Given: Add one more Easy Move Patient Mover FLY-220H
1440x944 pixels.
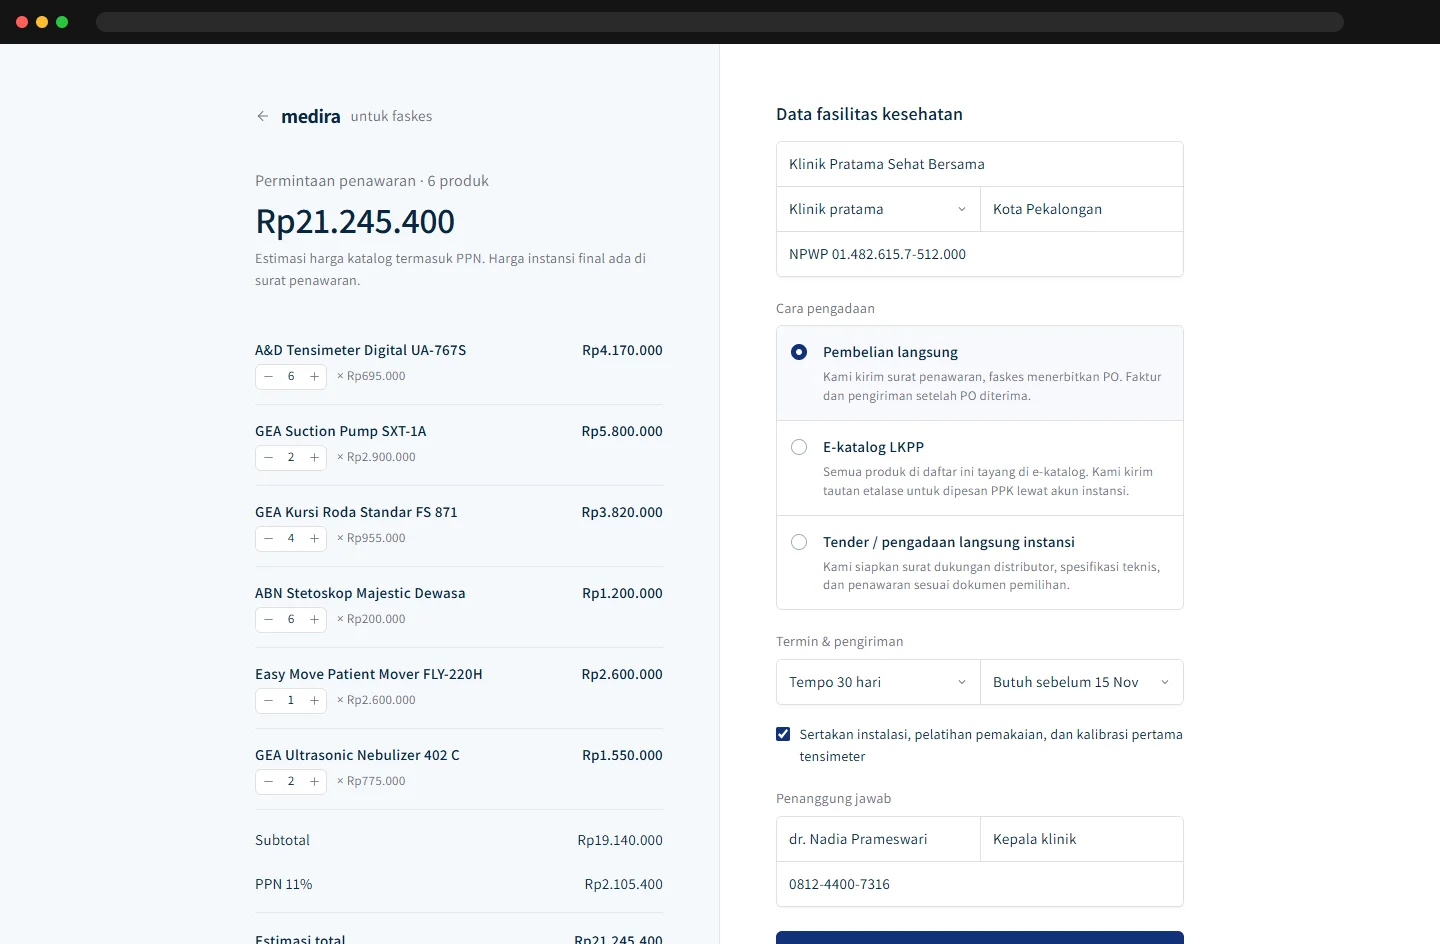Looking at the screenshot, I should coord(314,701).
